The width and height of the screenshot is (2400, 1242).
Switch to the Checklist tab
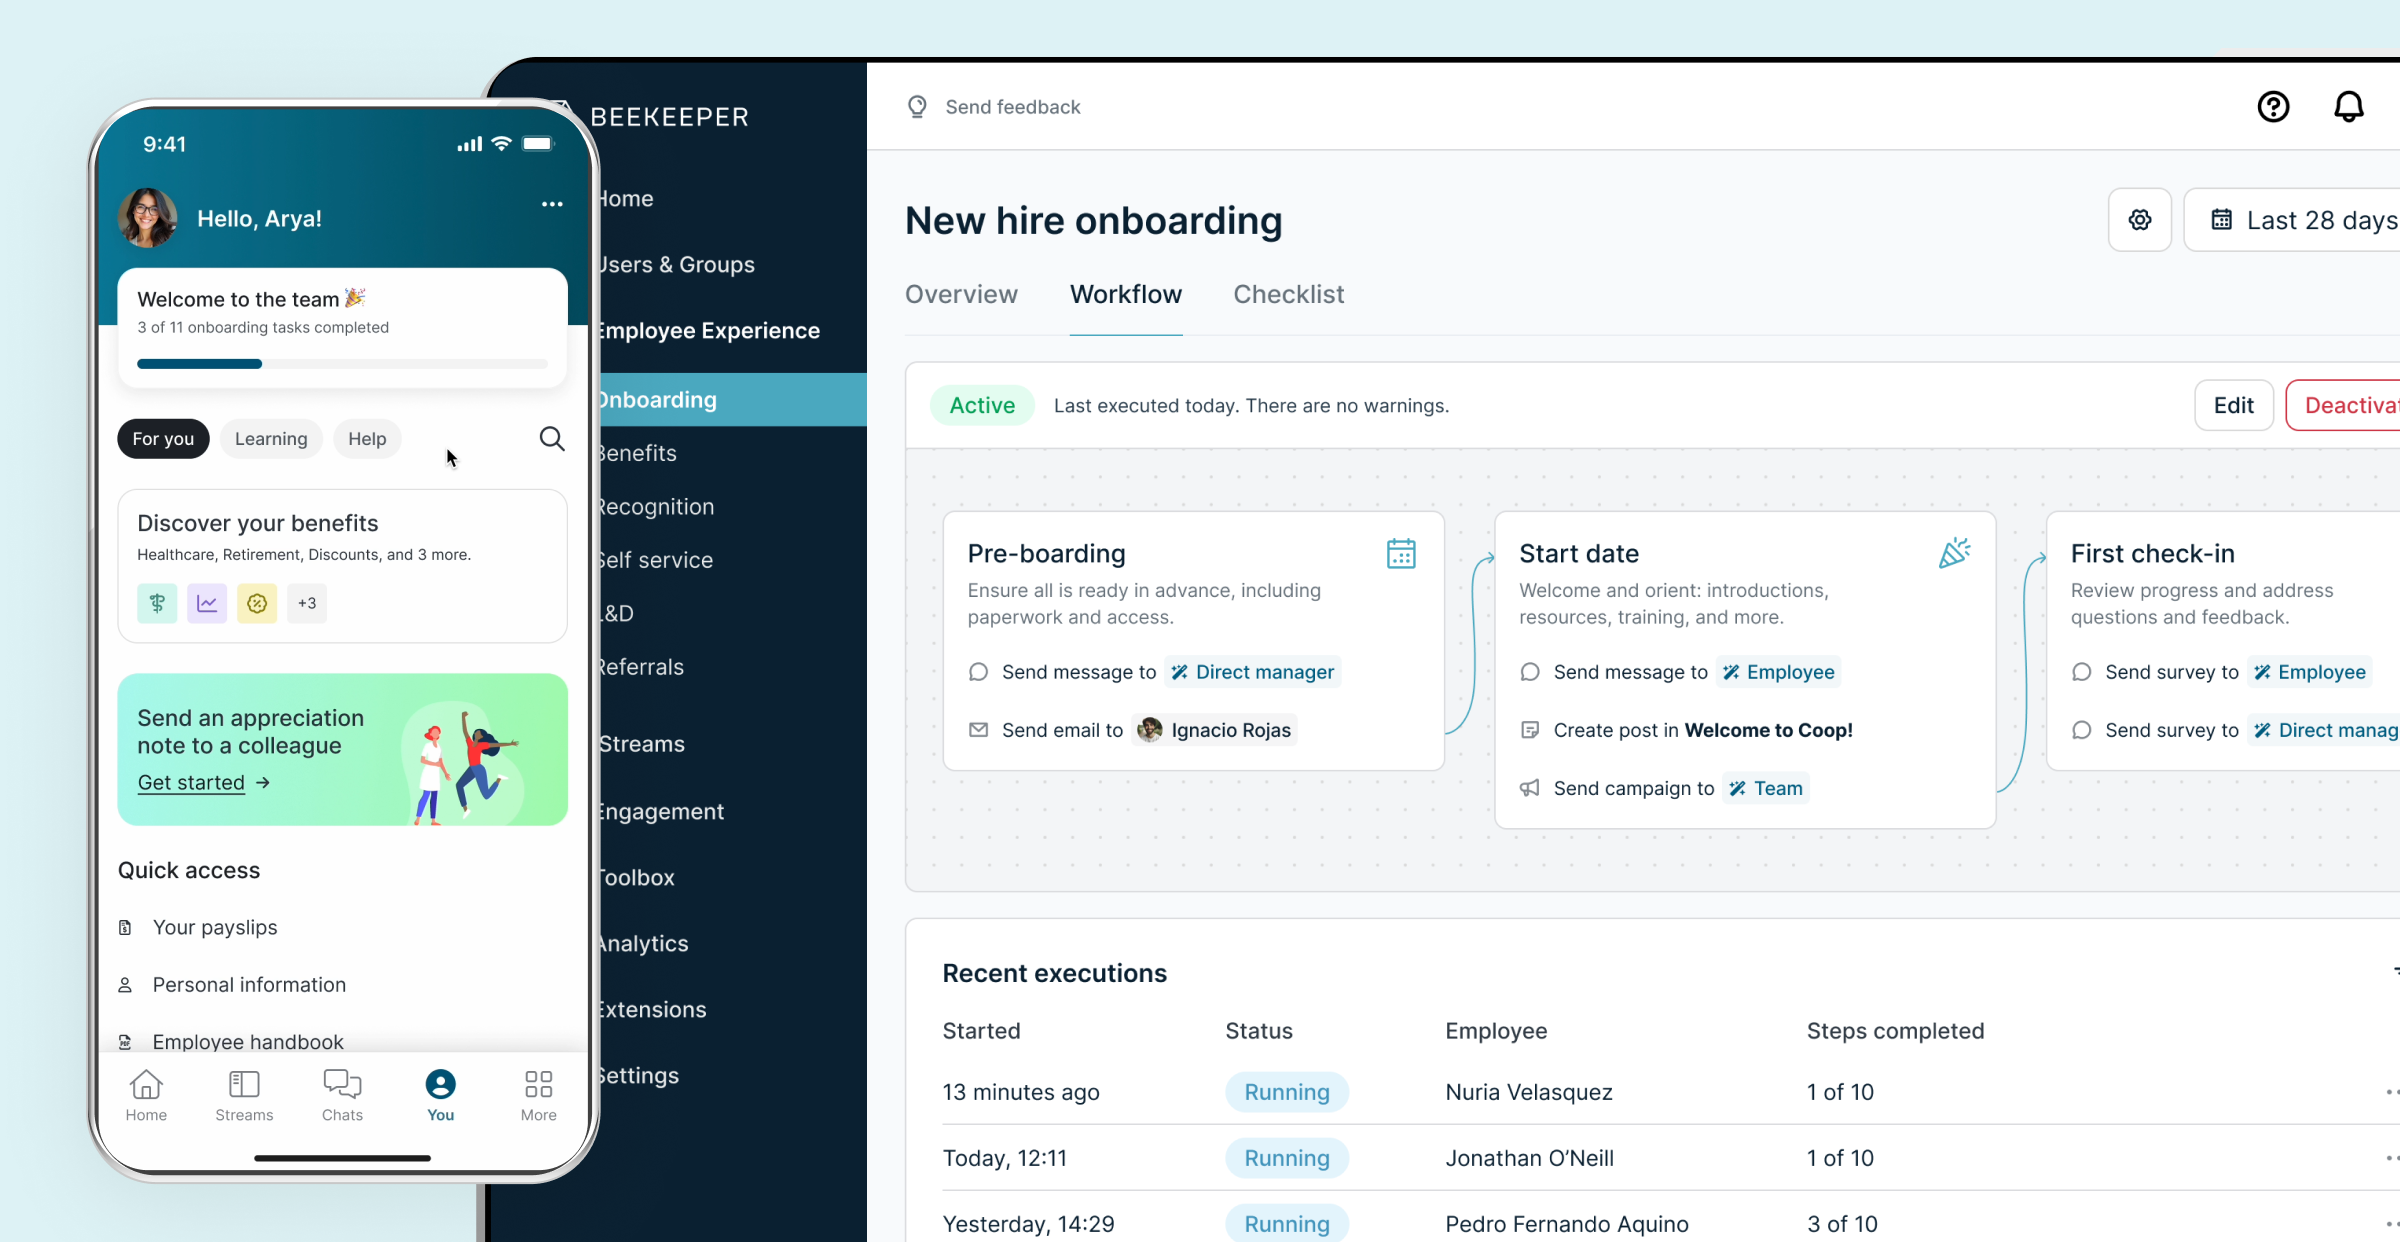[x=1288, y=295]
